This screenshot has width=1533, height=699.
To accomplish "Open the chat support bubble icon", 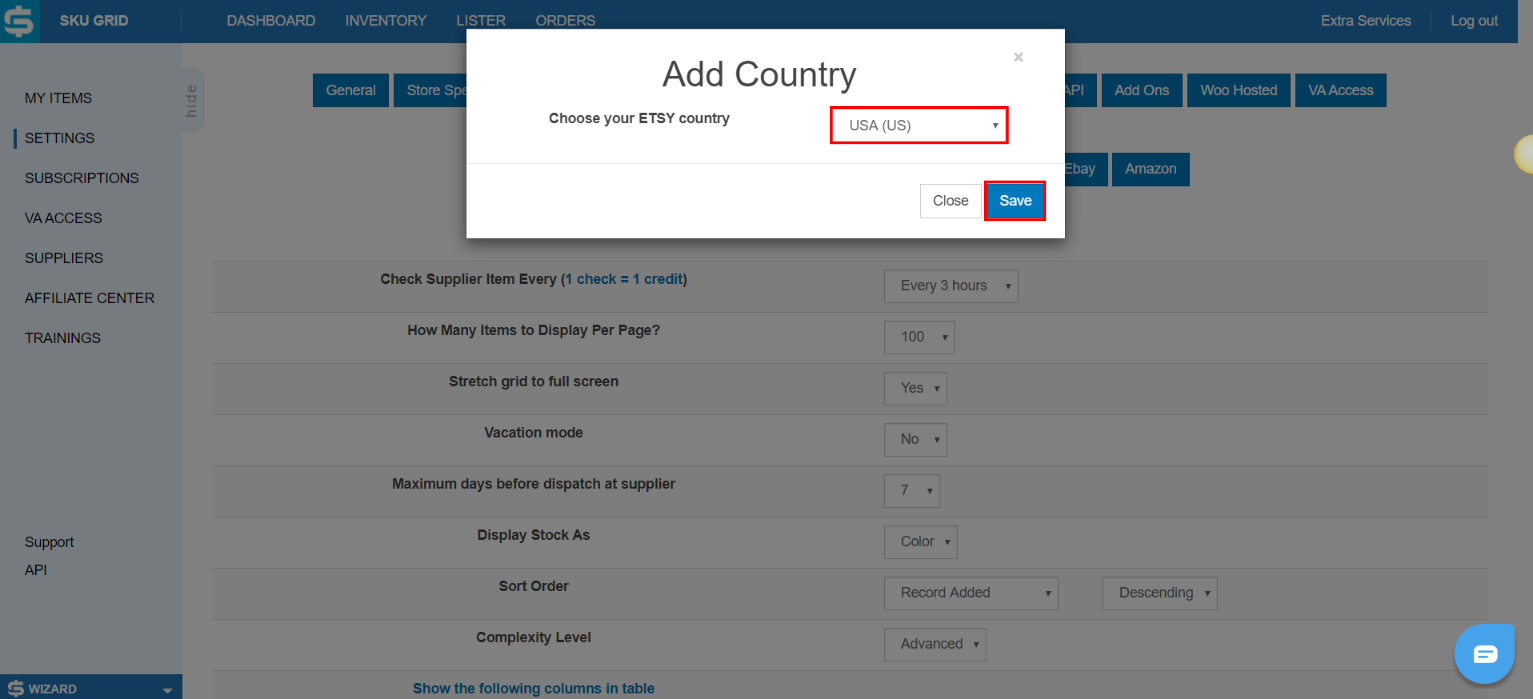I will pos(1485,654).
